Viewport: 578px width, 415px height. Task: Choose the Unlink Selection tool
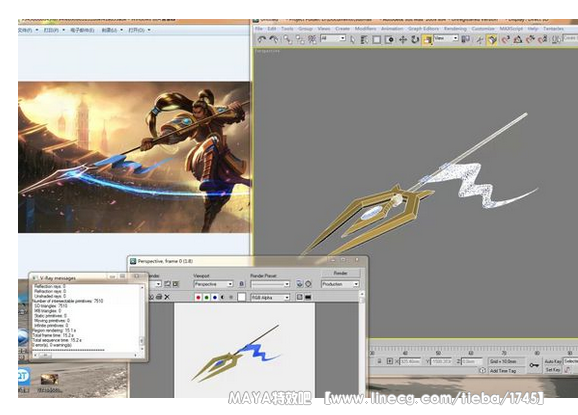pos(300,40)
